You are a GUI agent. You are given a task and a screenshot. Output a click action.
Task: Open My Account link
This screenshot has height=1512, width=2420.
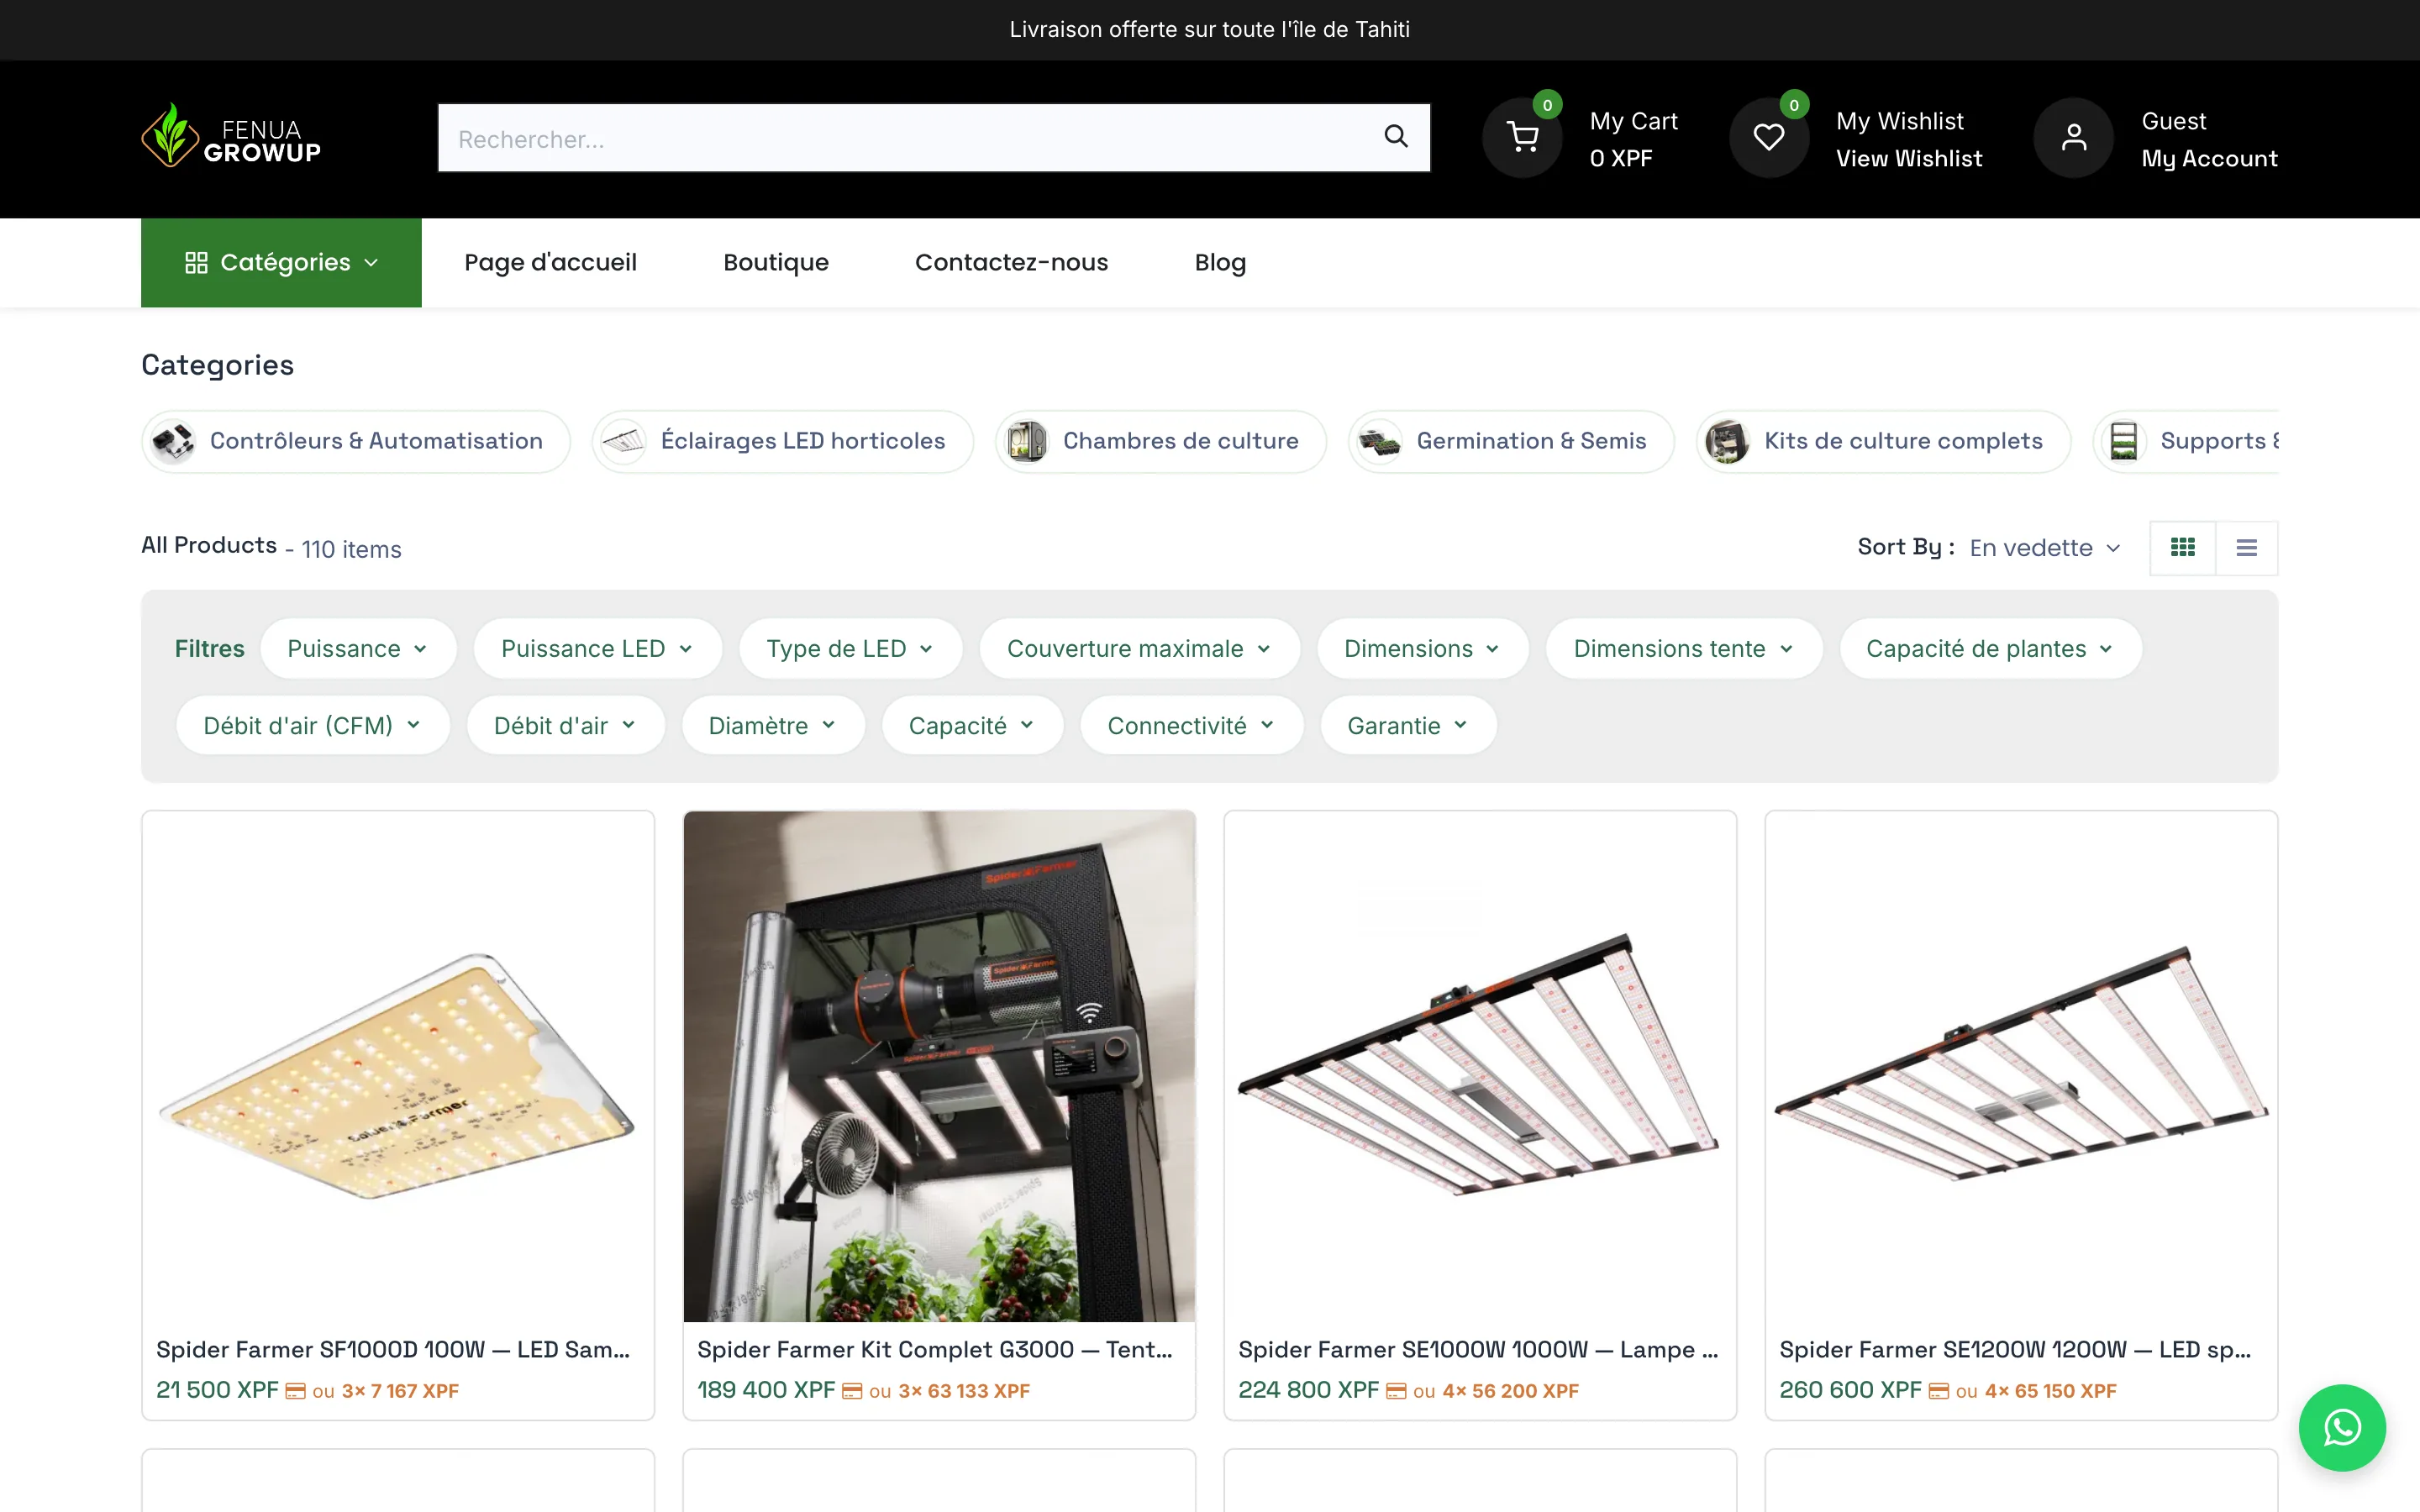(2209, 158)
